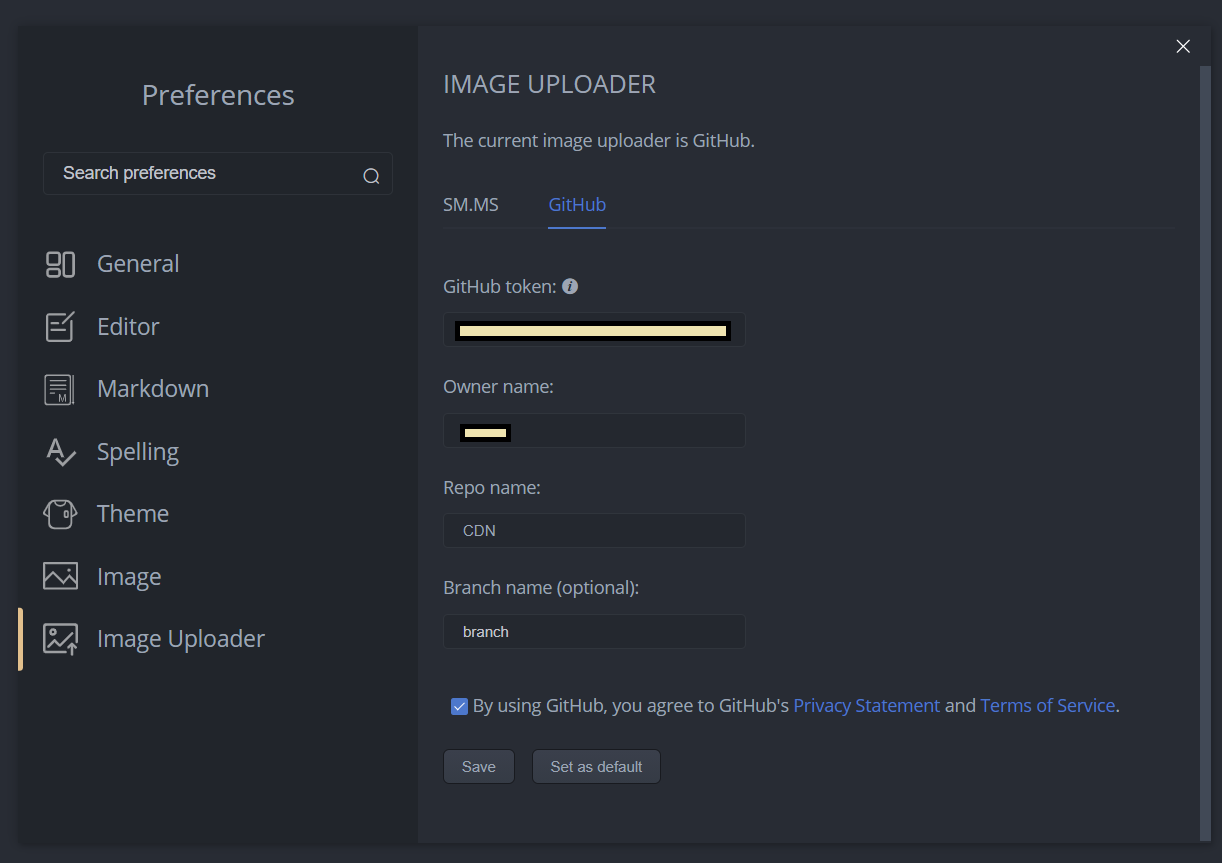
Task: Click the 'Owner name:' label
Action: [498, 387]
